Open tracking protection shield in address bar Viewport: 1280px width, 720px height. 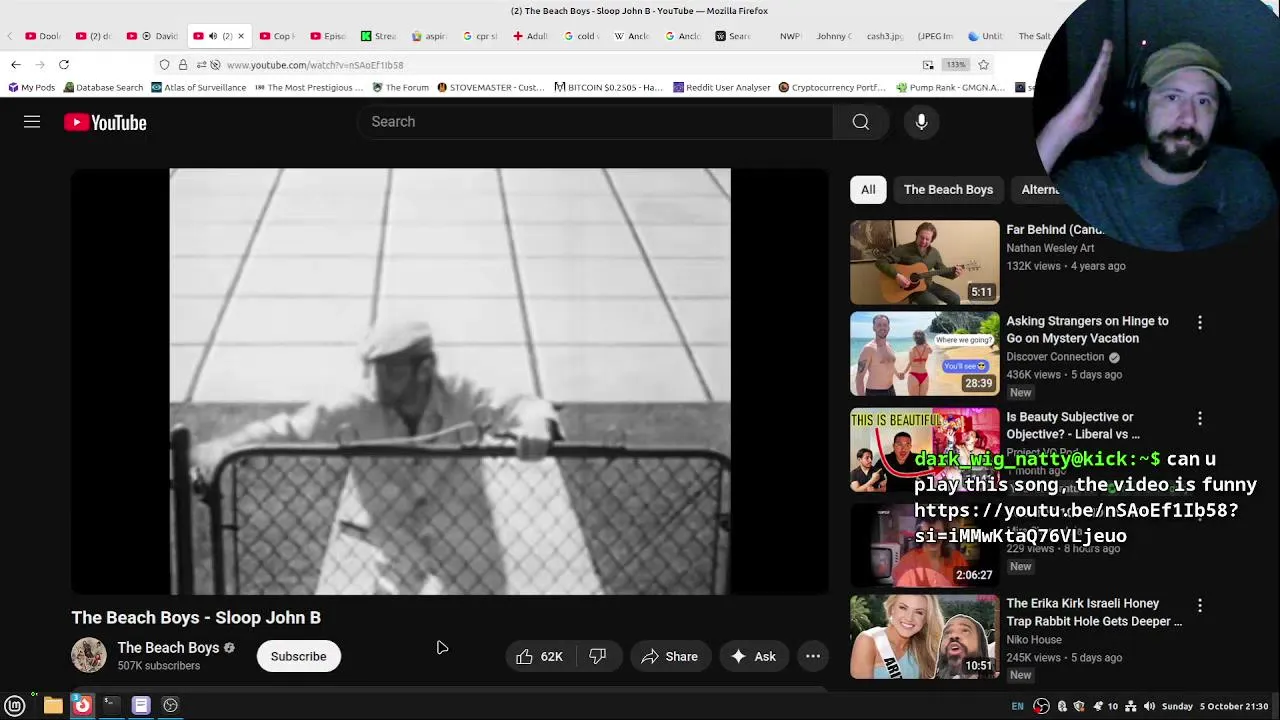164,65
